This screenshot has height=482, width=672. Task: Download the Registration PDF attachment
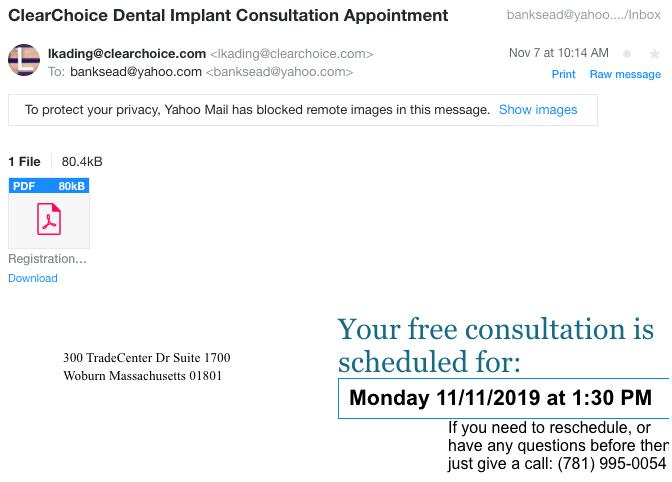pyautogui.click(x=33, y=278)
